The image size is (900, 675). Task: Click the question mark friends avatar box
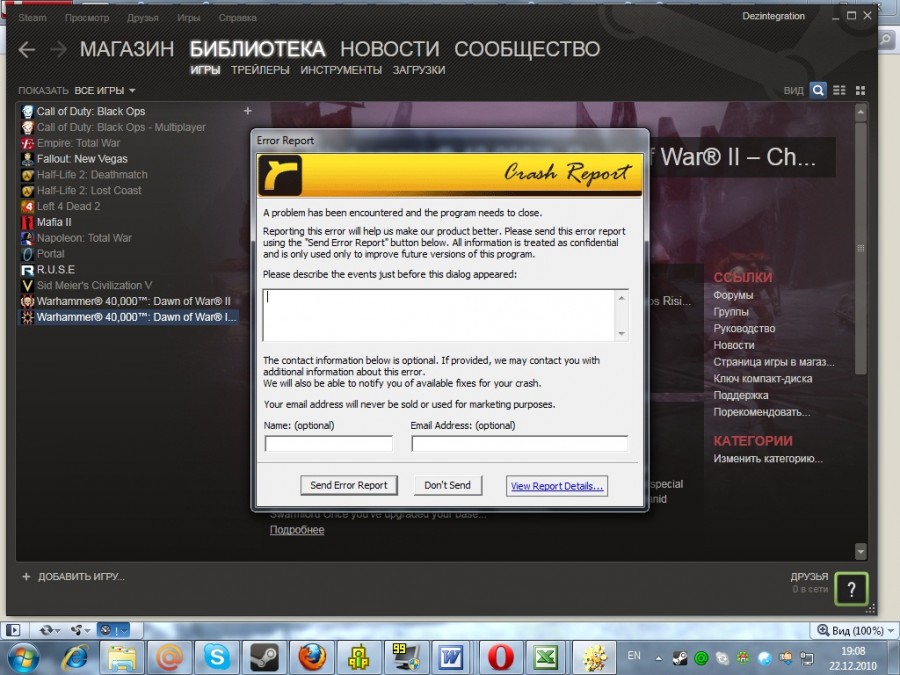[x=851, y=588]
